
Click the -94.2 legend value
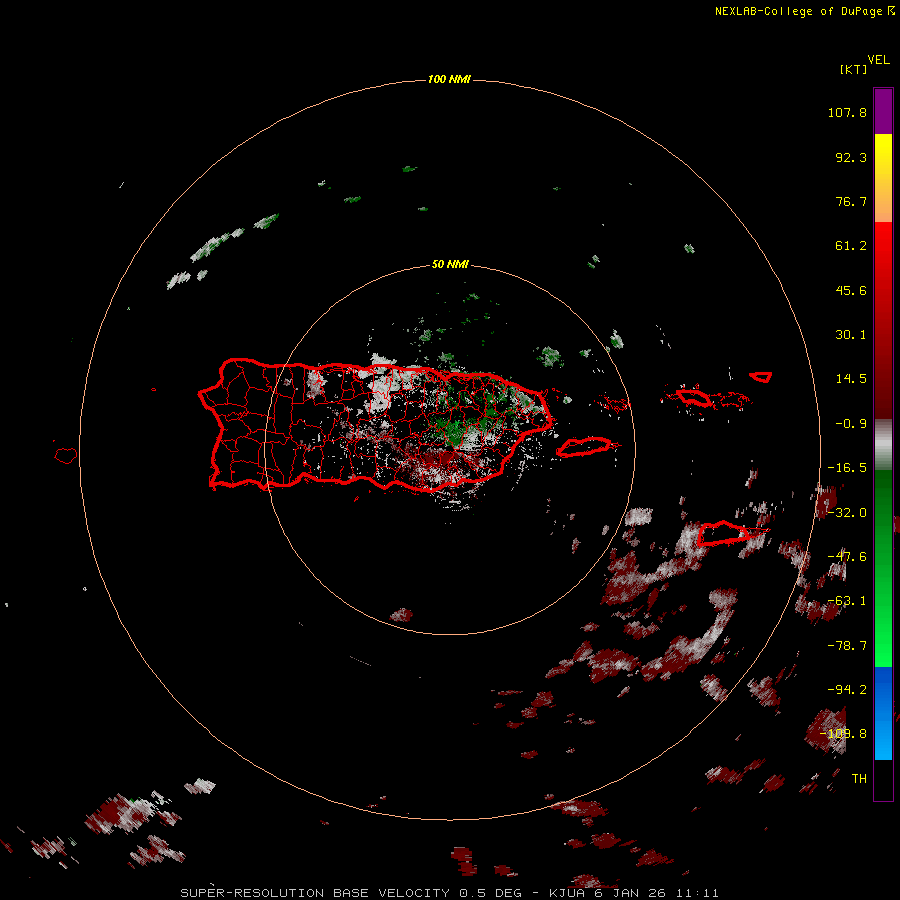847,690
